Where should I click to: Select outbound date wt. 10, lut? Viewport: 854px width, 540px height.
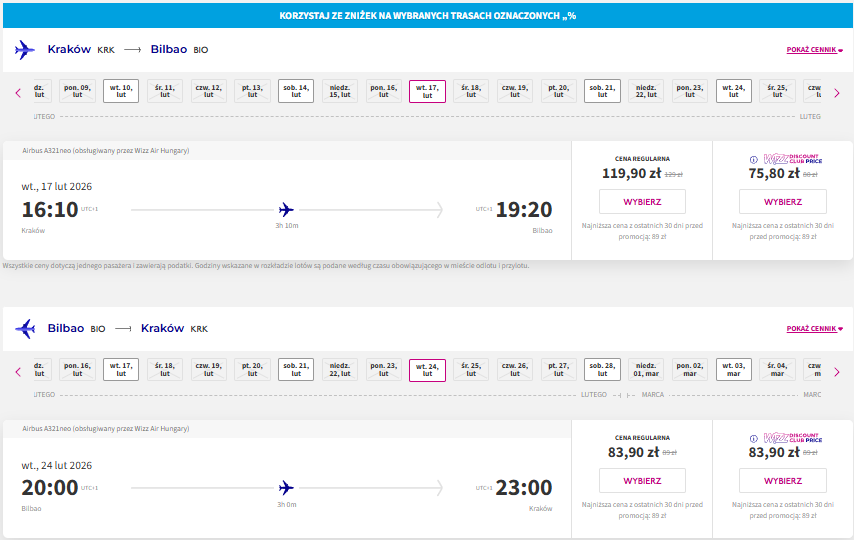(x=121, y=91)
